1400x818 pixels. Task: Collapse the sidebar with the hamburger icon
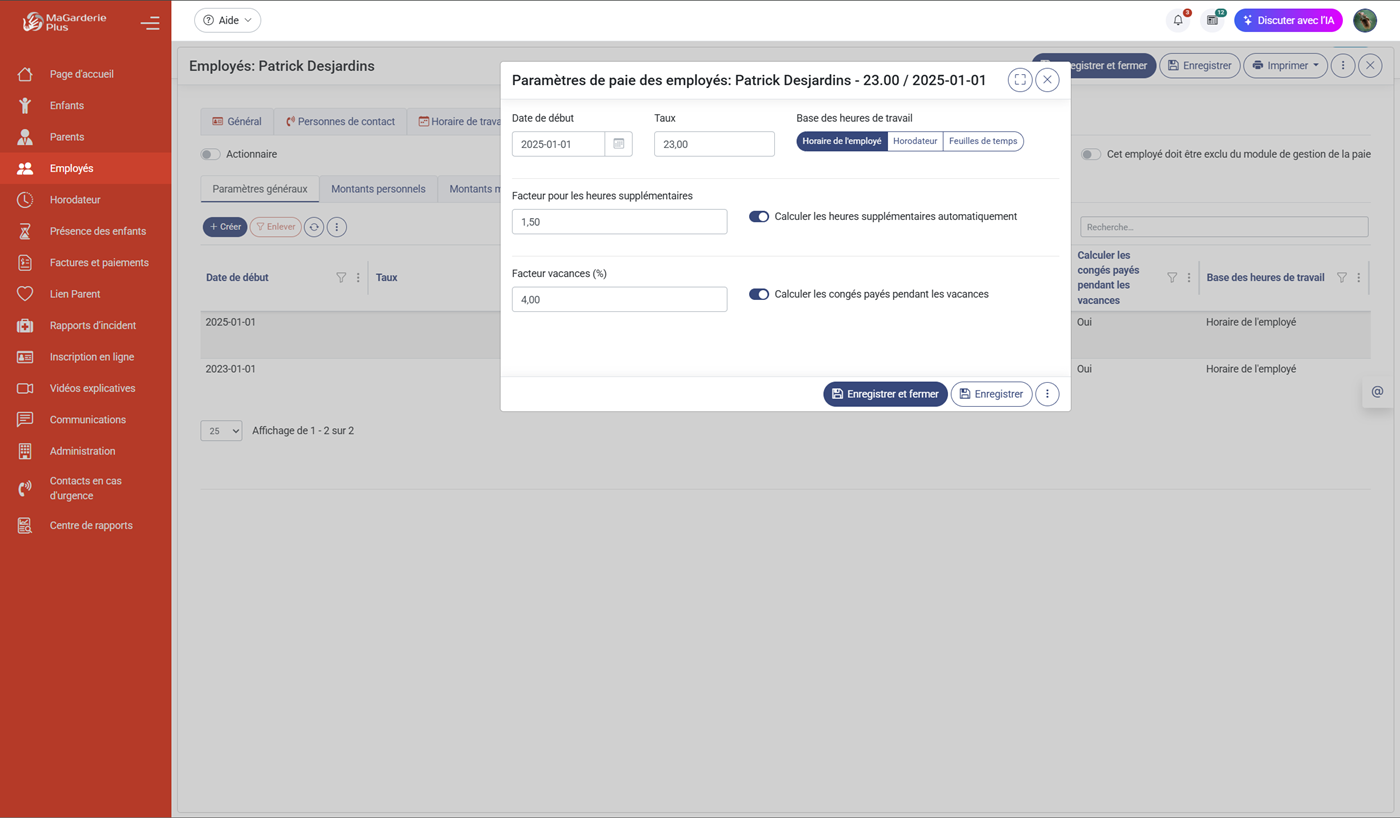pyautogui.click(x=150, y=23)
